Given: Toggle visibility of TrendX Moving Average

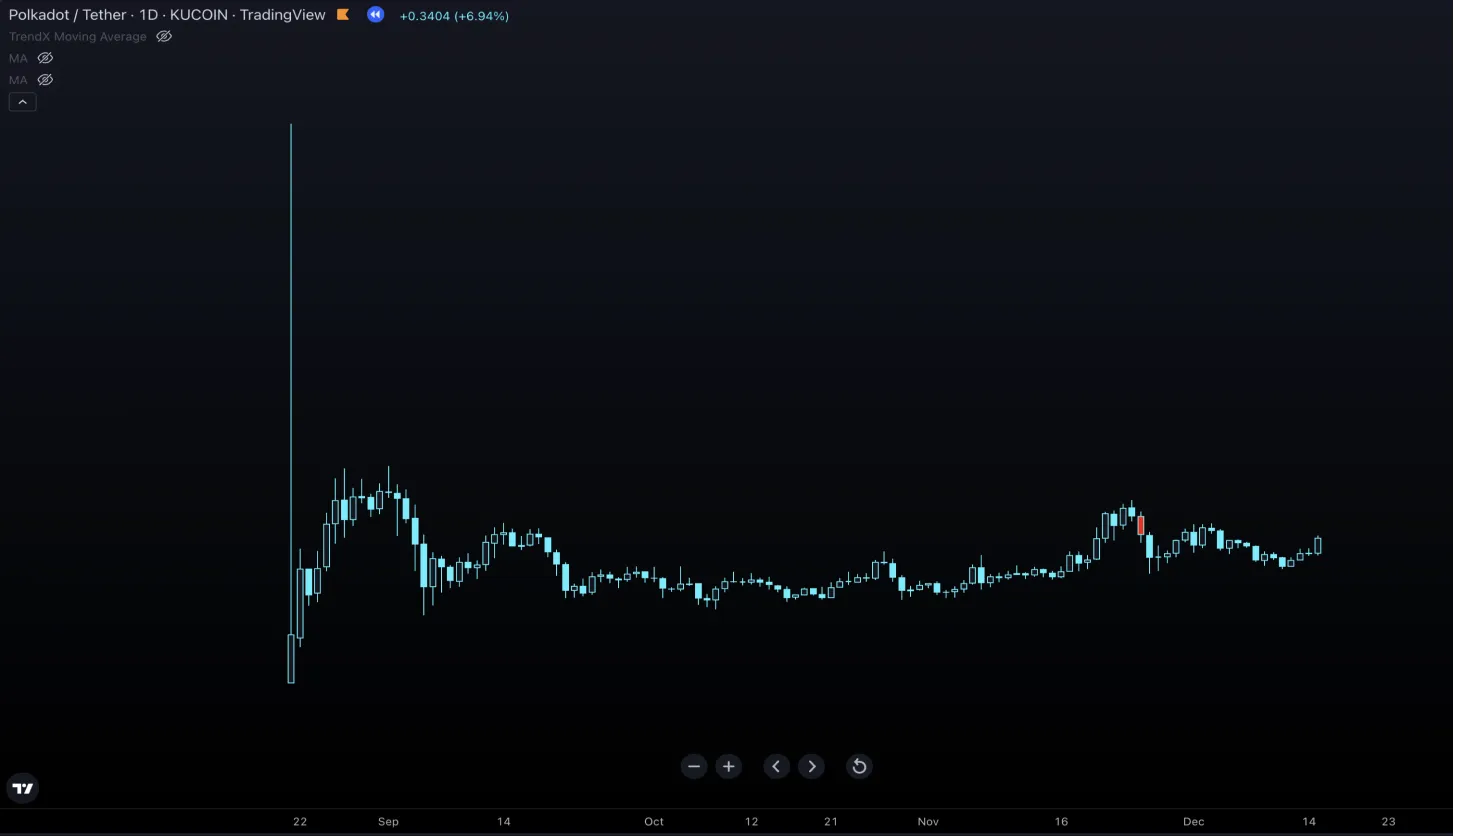Looking at the screenshot, I should pyautogui.click(x=164, y=37).
